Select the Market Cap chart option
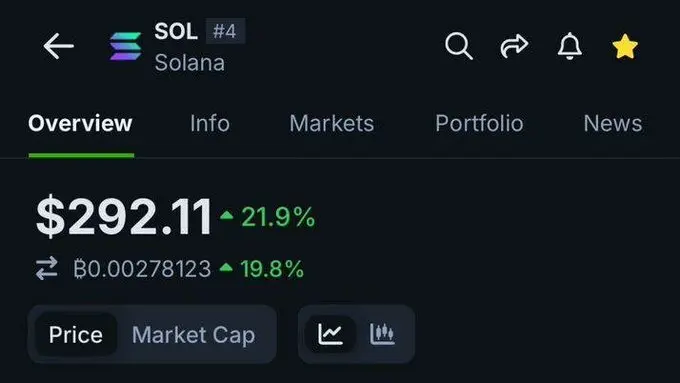Screen dimensions: 680x383 pos(193,335)
